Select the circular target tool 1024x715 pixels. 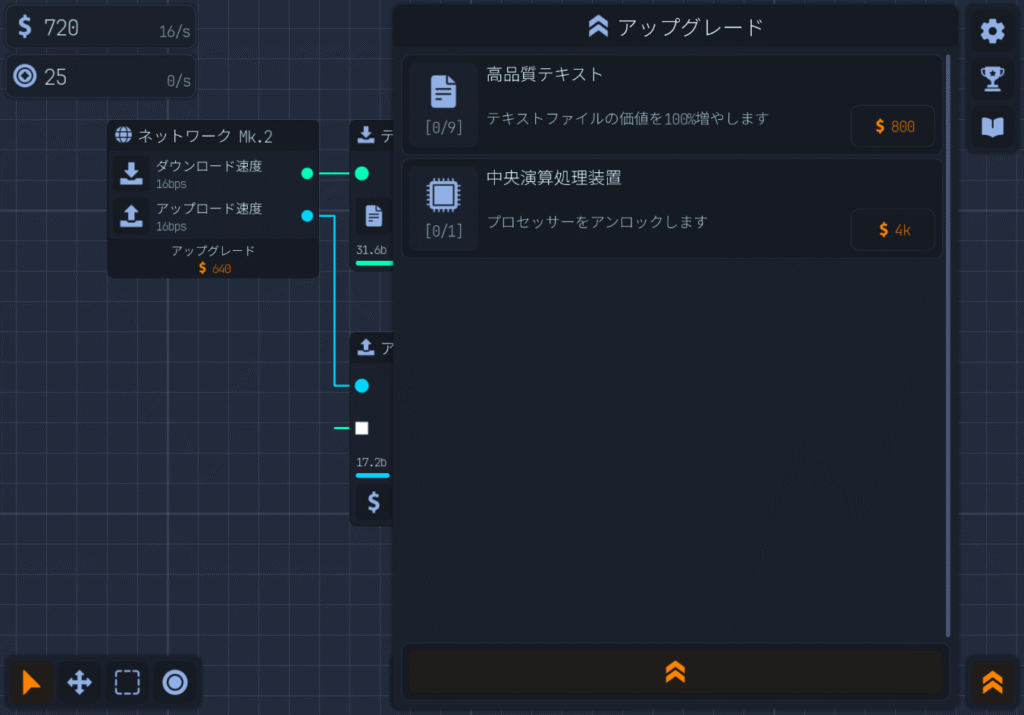(x=175, y=683)
